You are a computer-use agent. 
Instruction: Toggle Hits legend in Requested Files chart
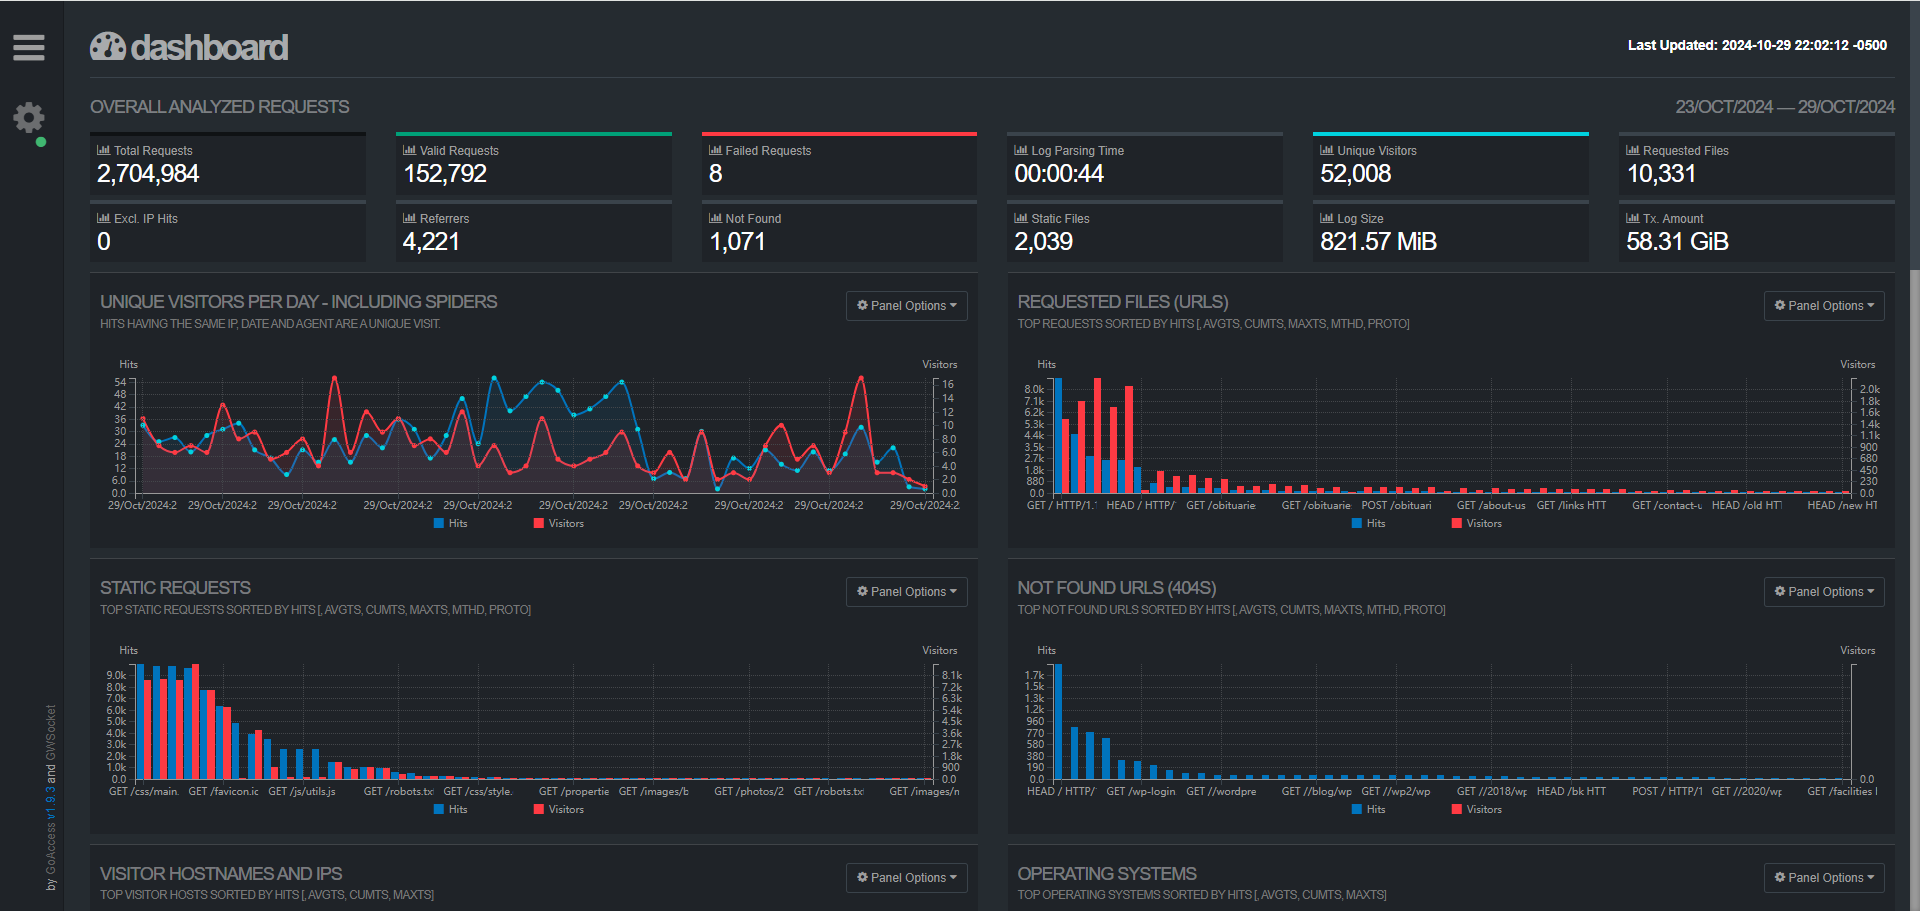coord(1369,523)
